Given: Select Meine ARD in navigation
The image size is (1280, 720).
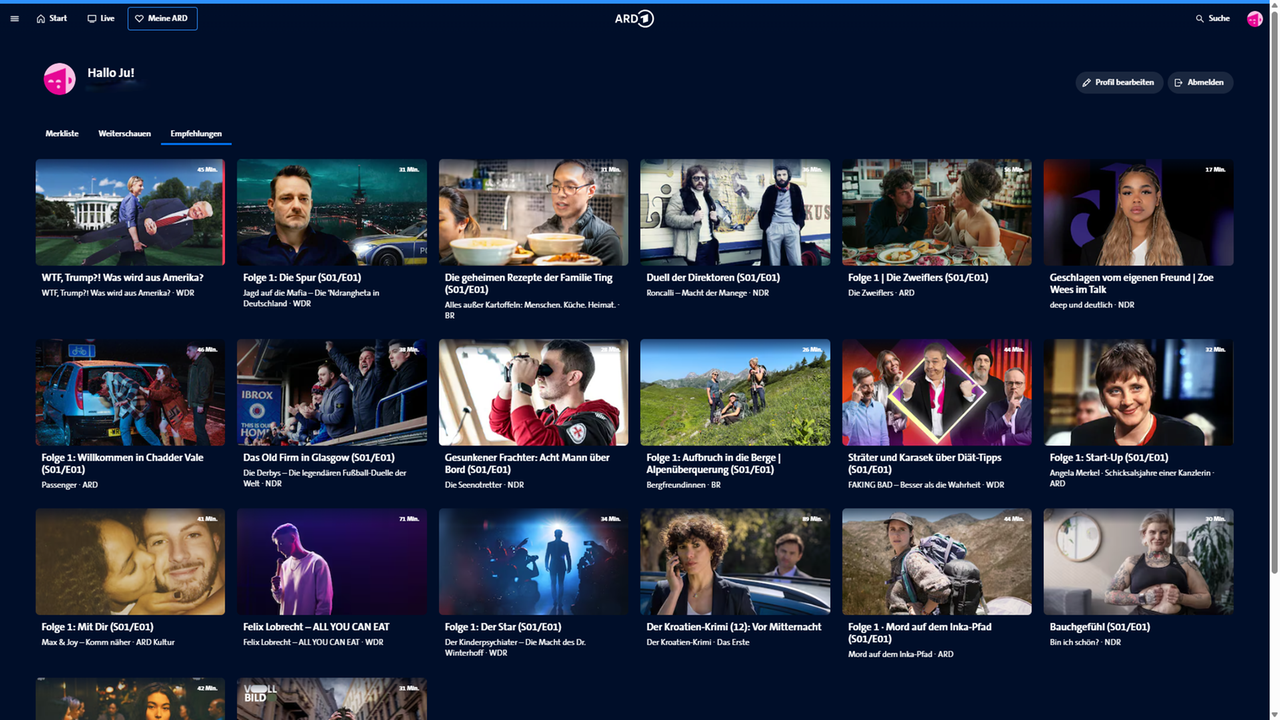Looking at the screenshot, I should pos(162,18).
